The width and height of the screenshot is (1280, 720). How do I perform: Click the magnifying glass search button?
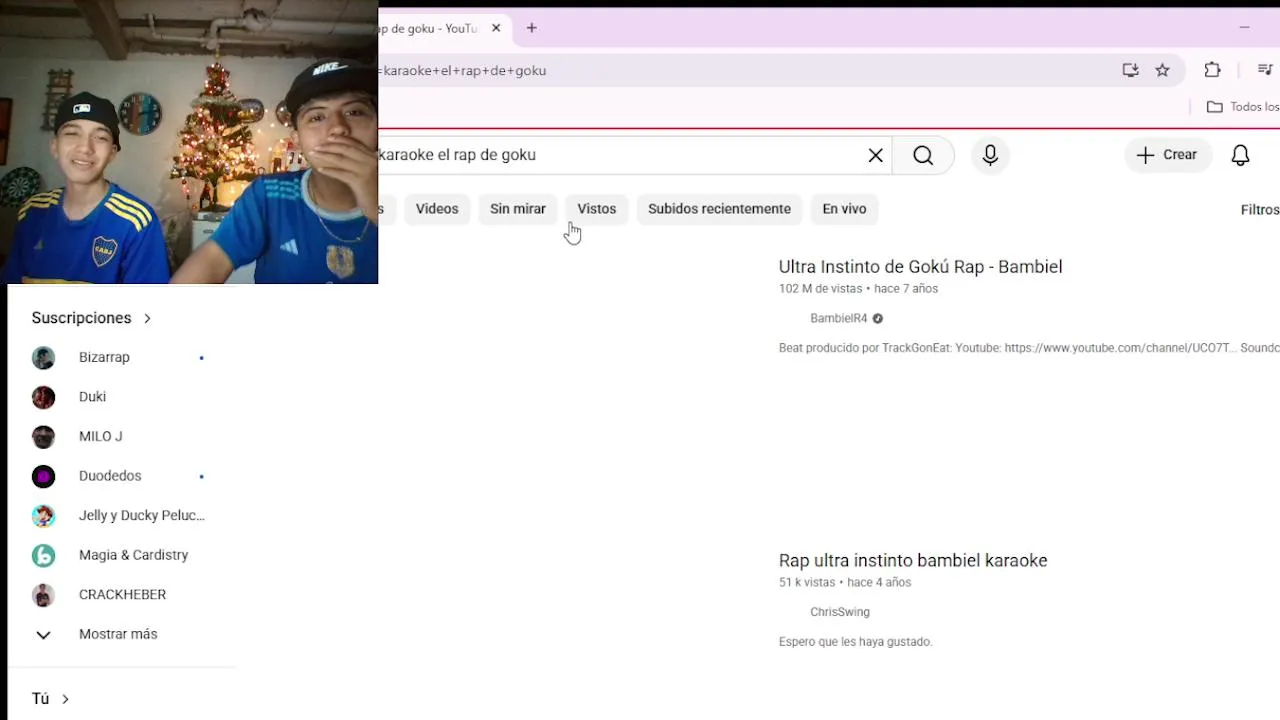[923, 155]
